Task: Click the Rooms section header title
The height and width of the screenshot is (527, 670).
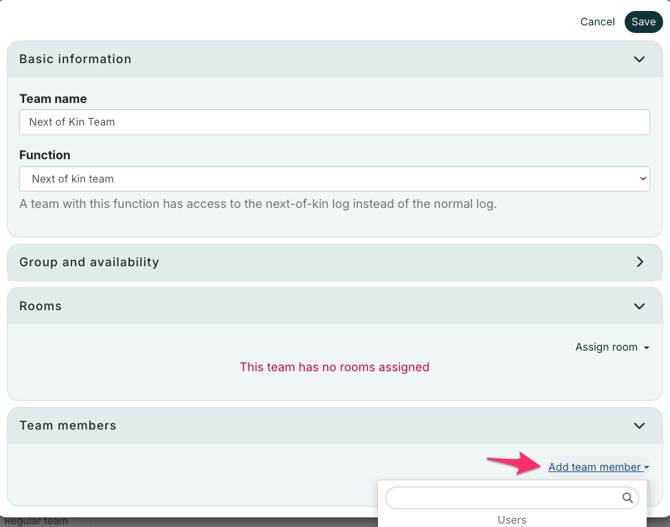Action: 41,306
